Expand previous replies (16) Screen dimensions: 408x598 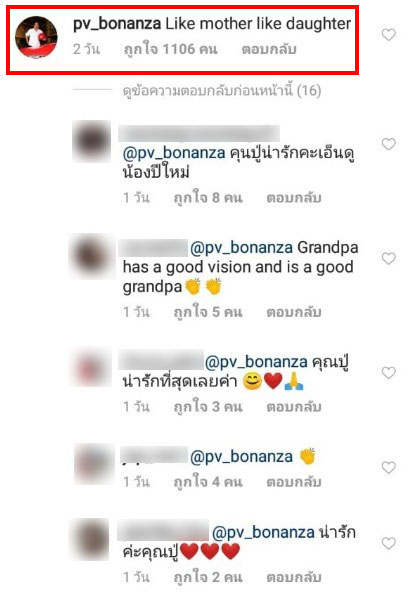tap(222, 91)
